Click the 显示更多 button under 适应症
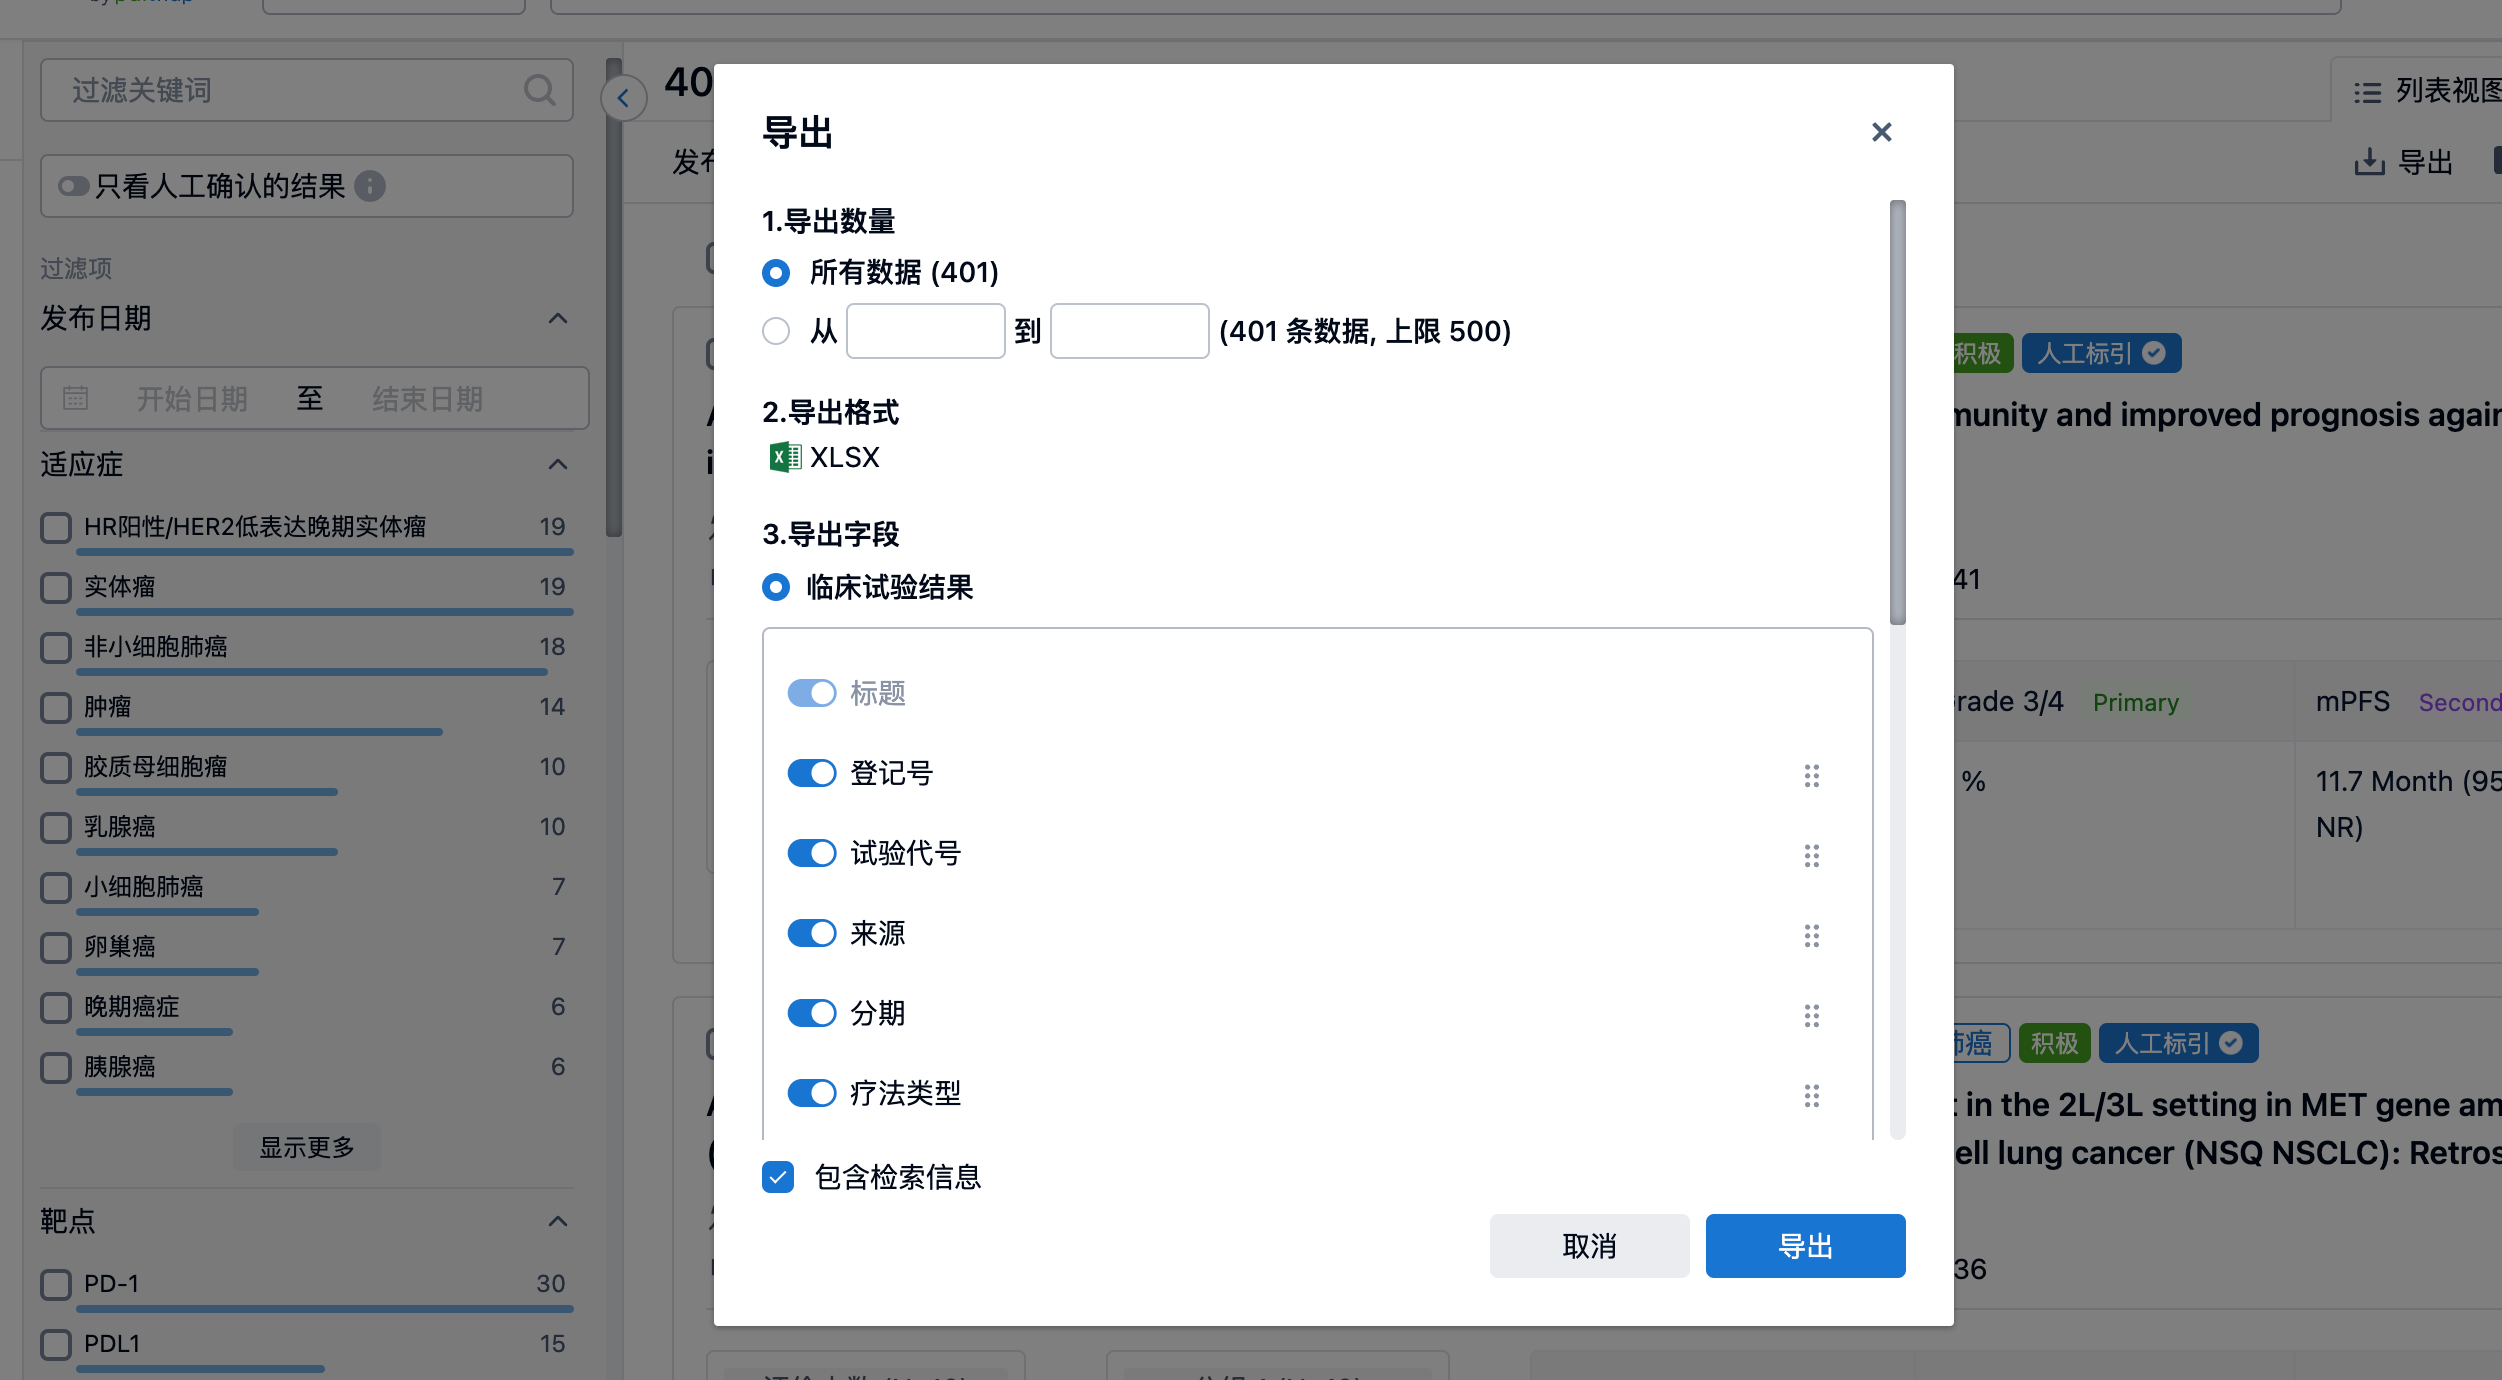The image size is (2502, 1380). tap(307, 1147)
